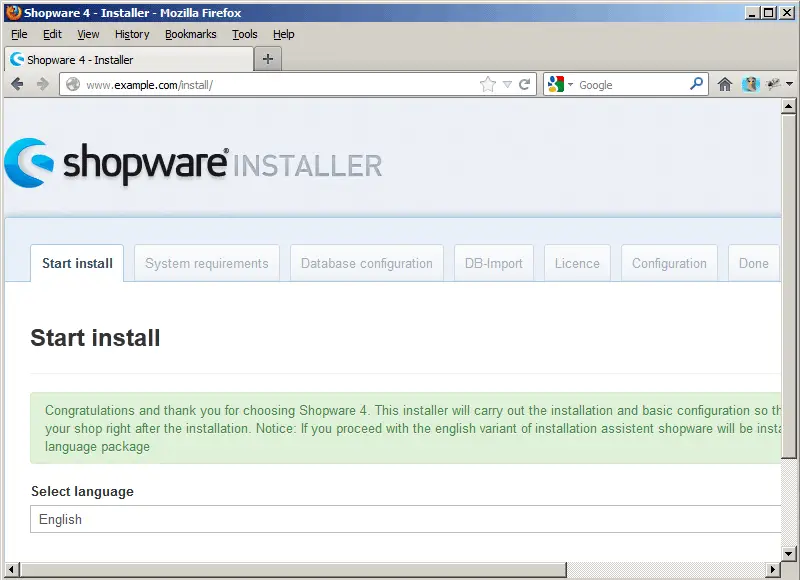This screenshot has width=800, height=580.
Task: Go to the Database configuration step
Action: (366, 263)
